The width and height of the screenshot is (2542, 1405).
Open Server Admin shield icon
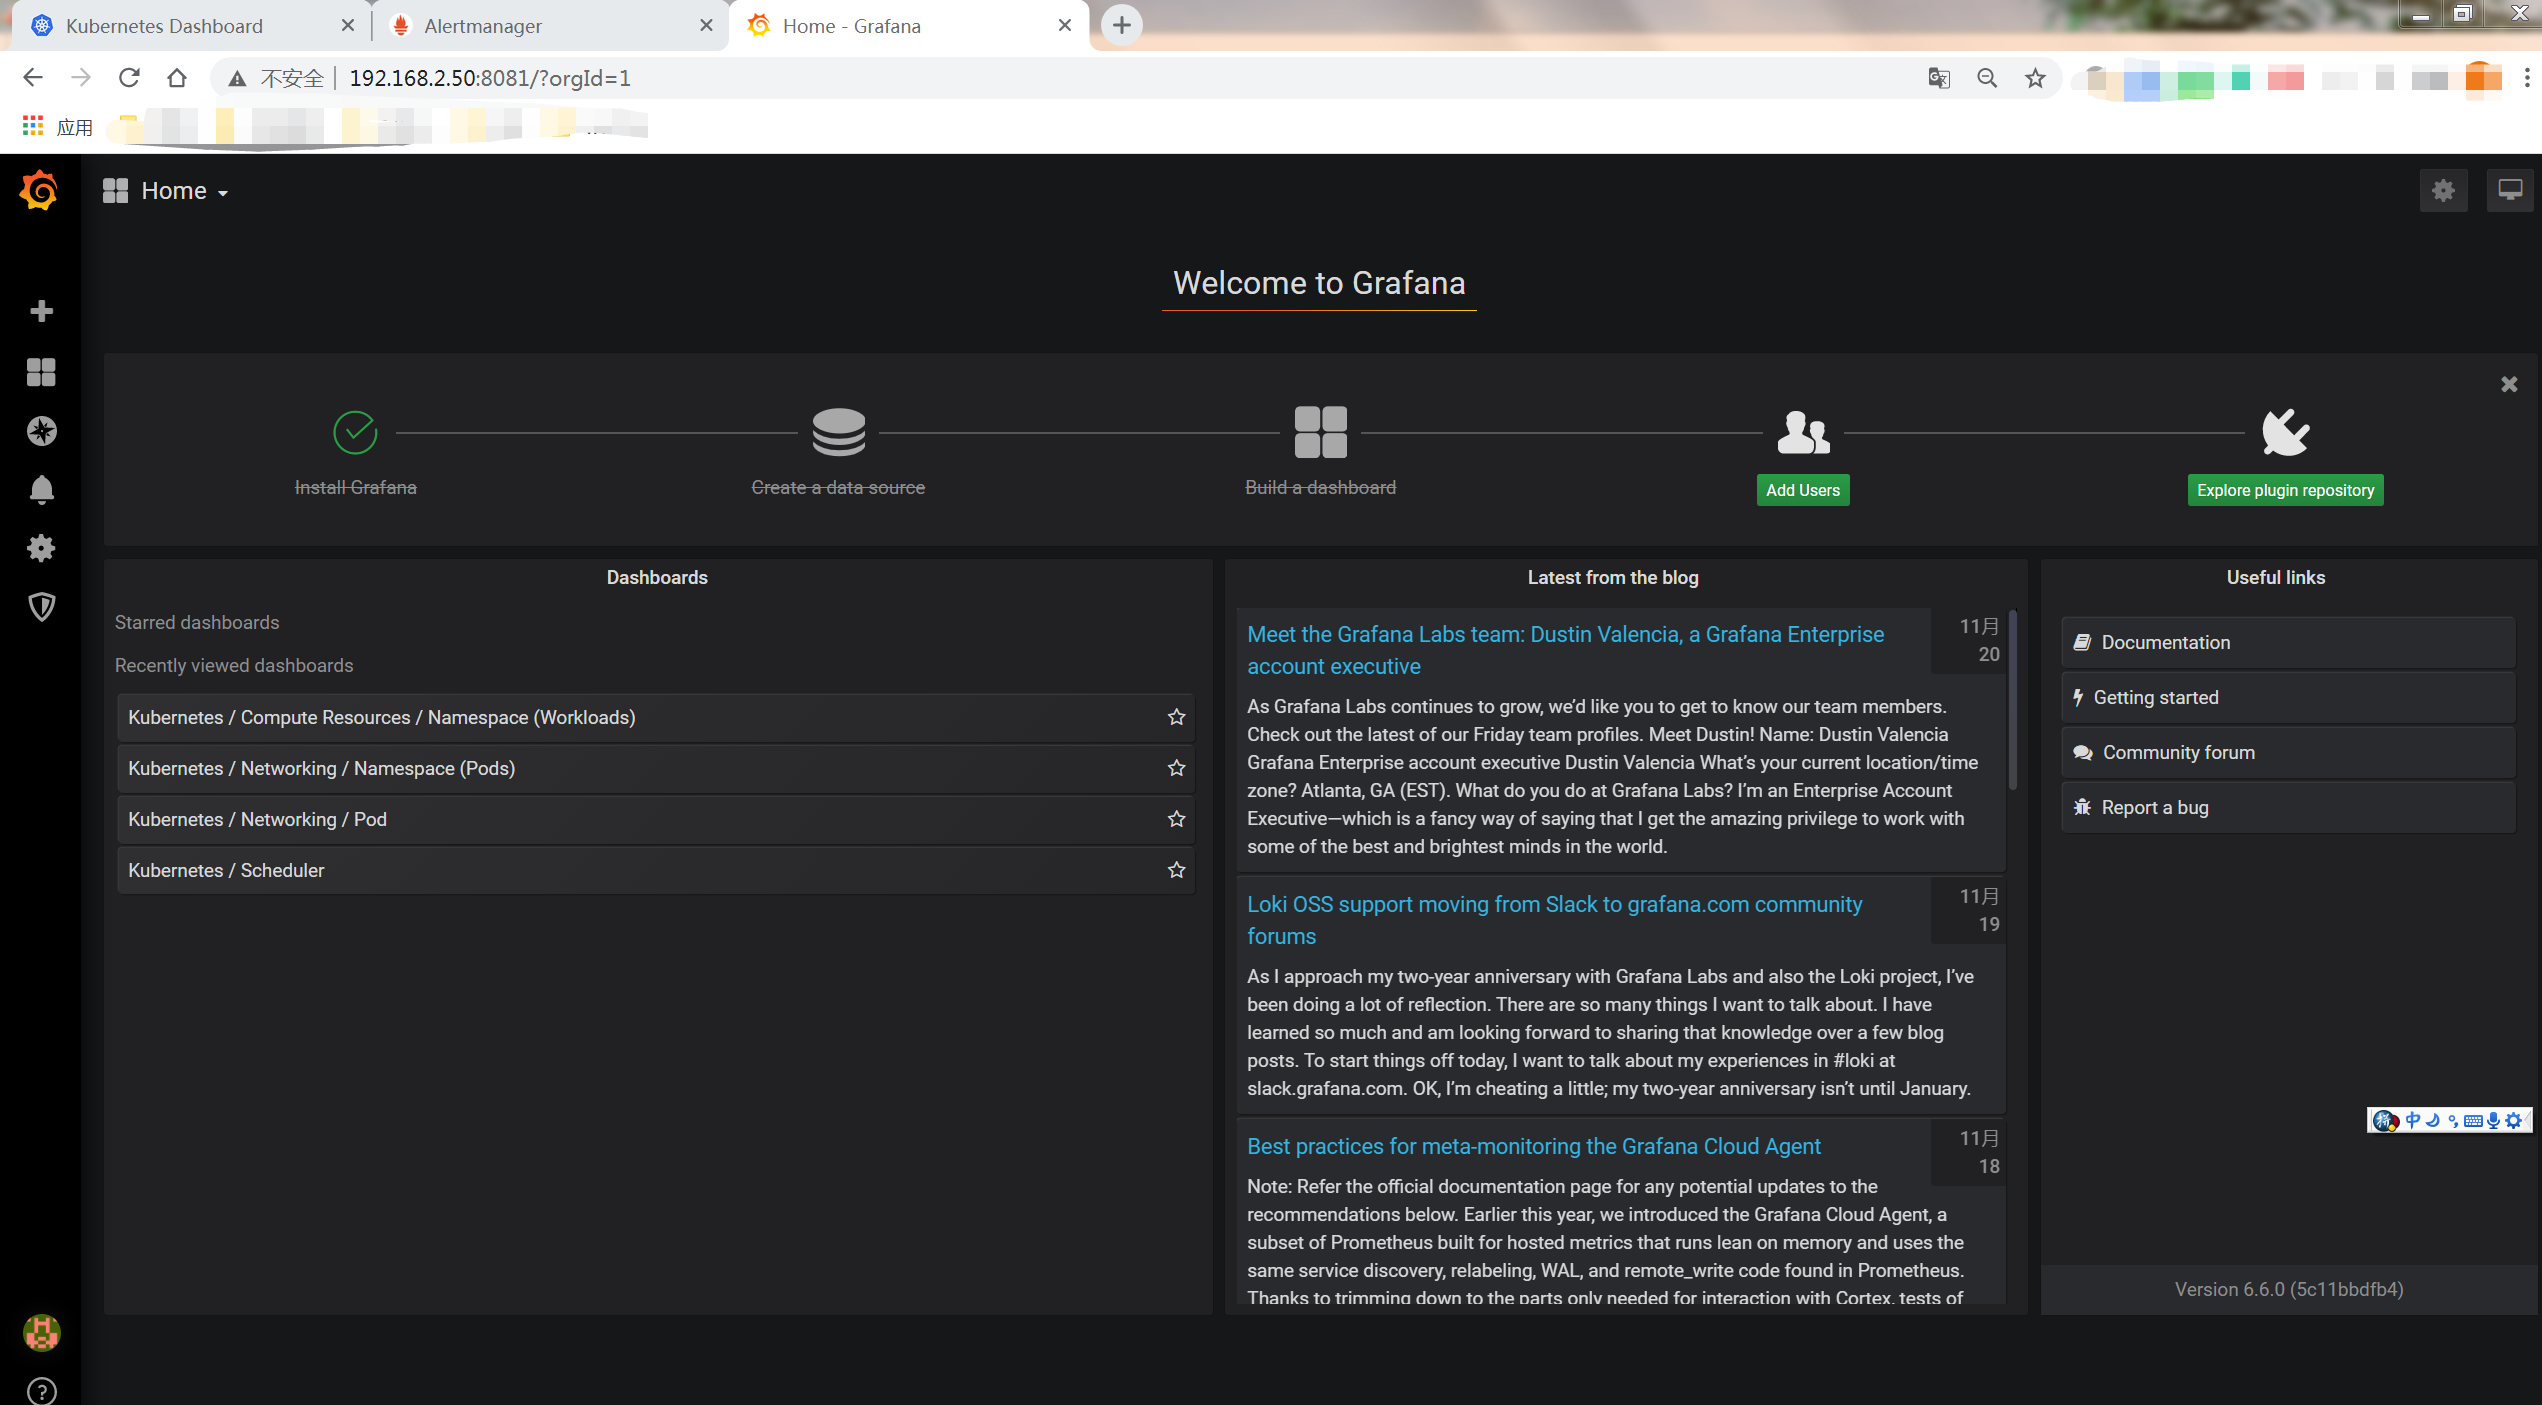pyautogui.click(x=41, y=606)
